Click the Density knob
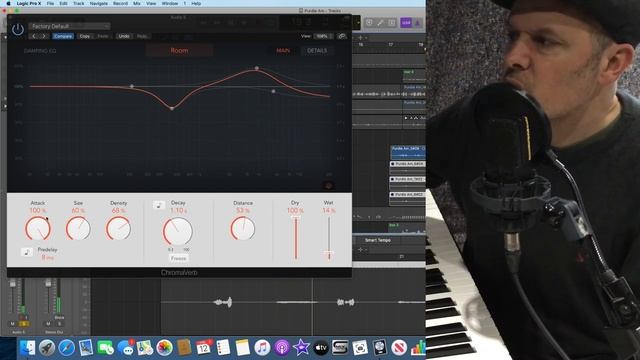 pos(118,228)
